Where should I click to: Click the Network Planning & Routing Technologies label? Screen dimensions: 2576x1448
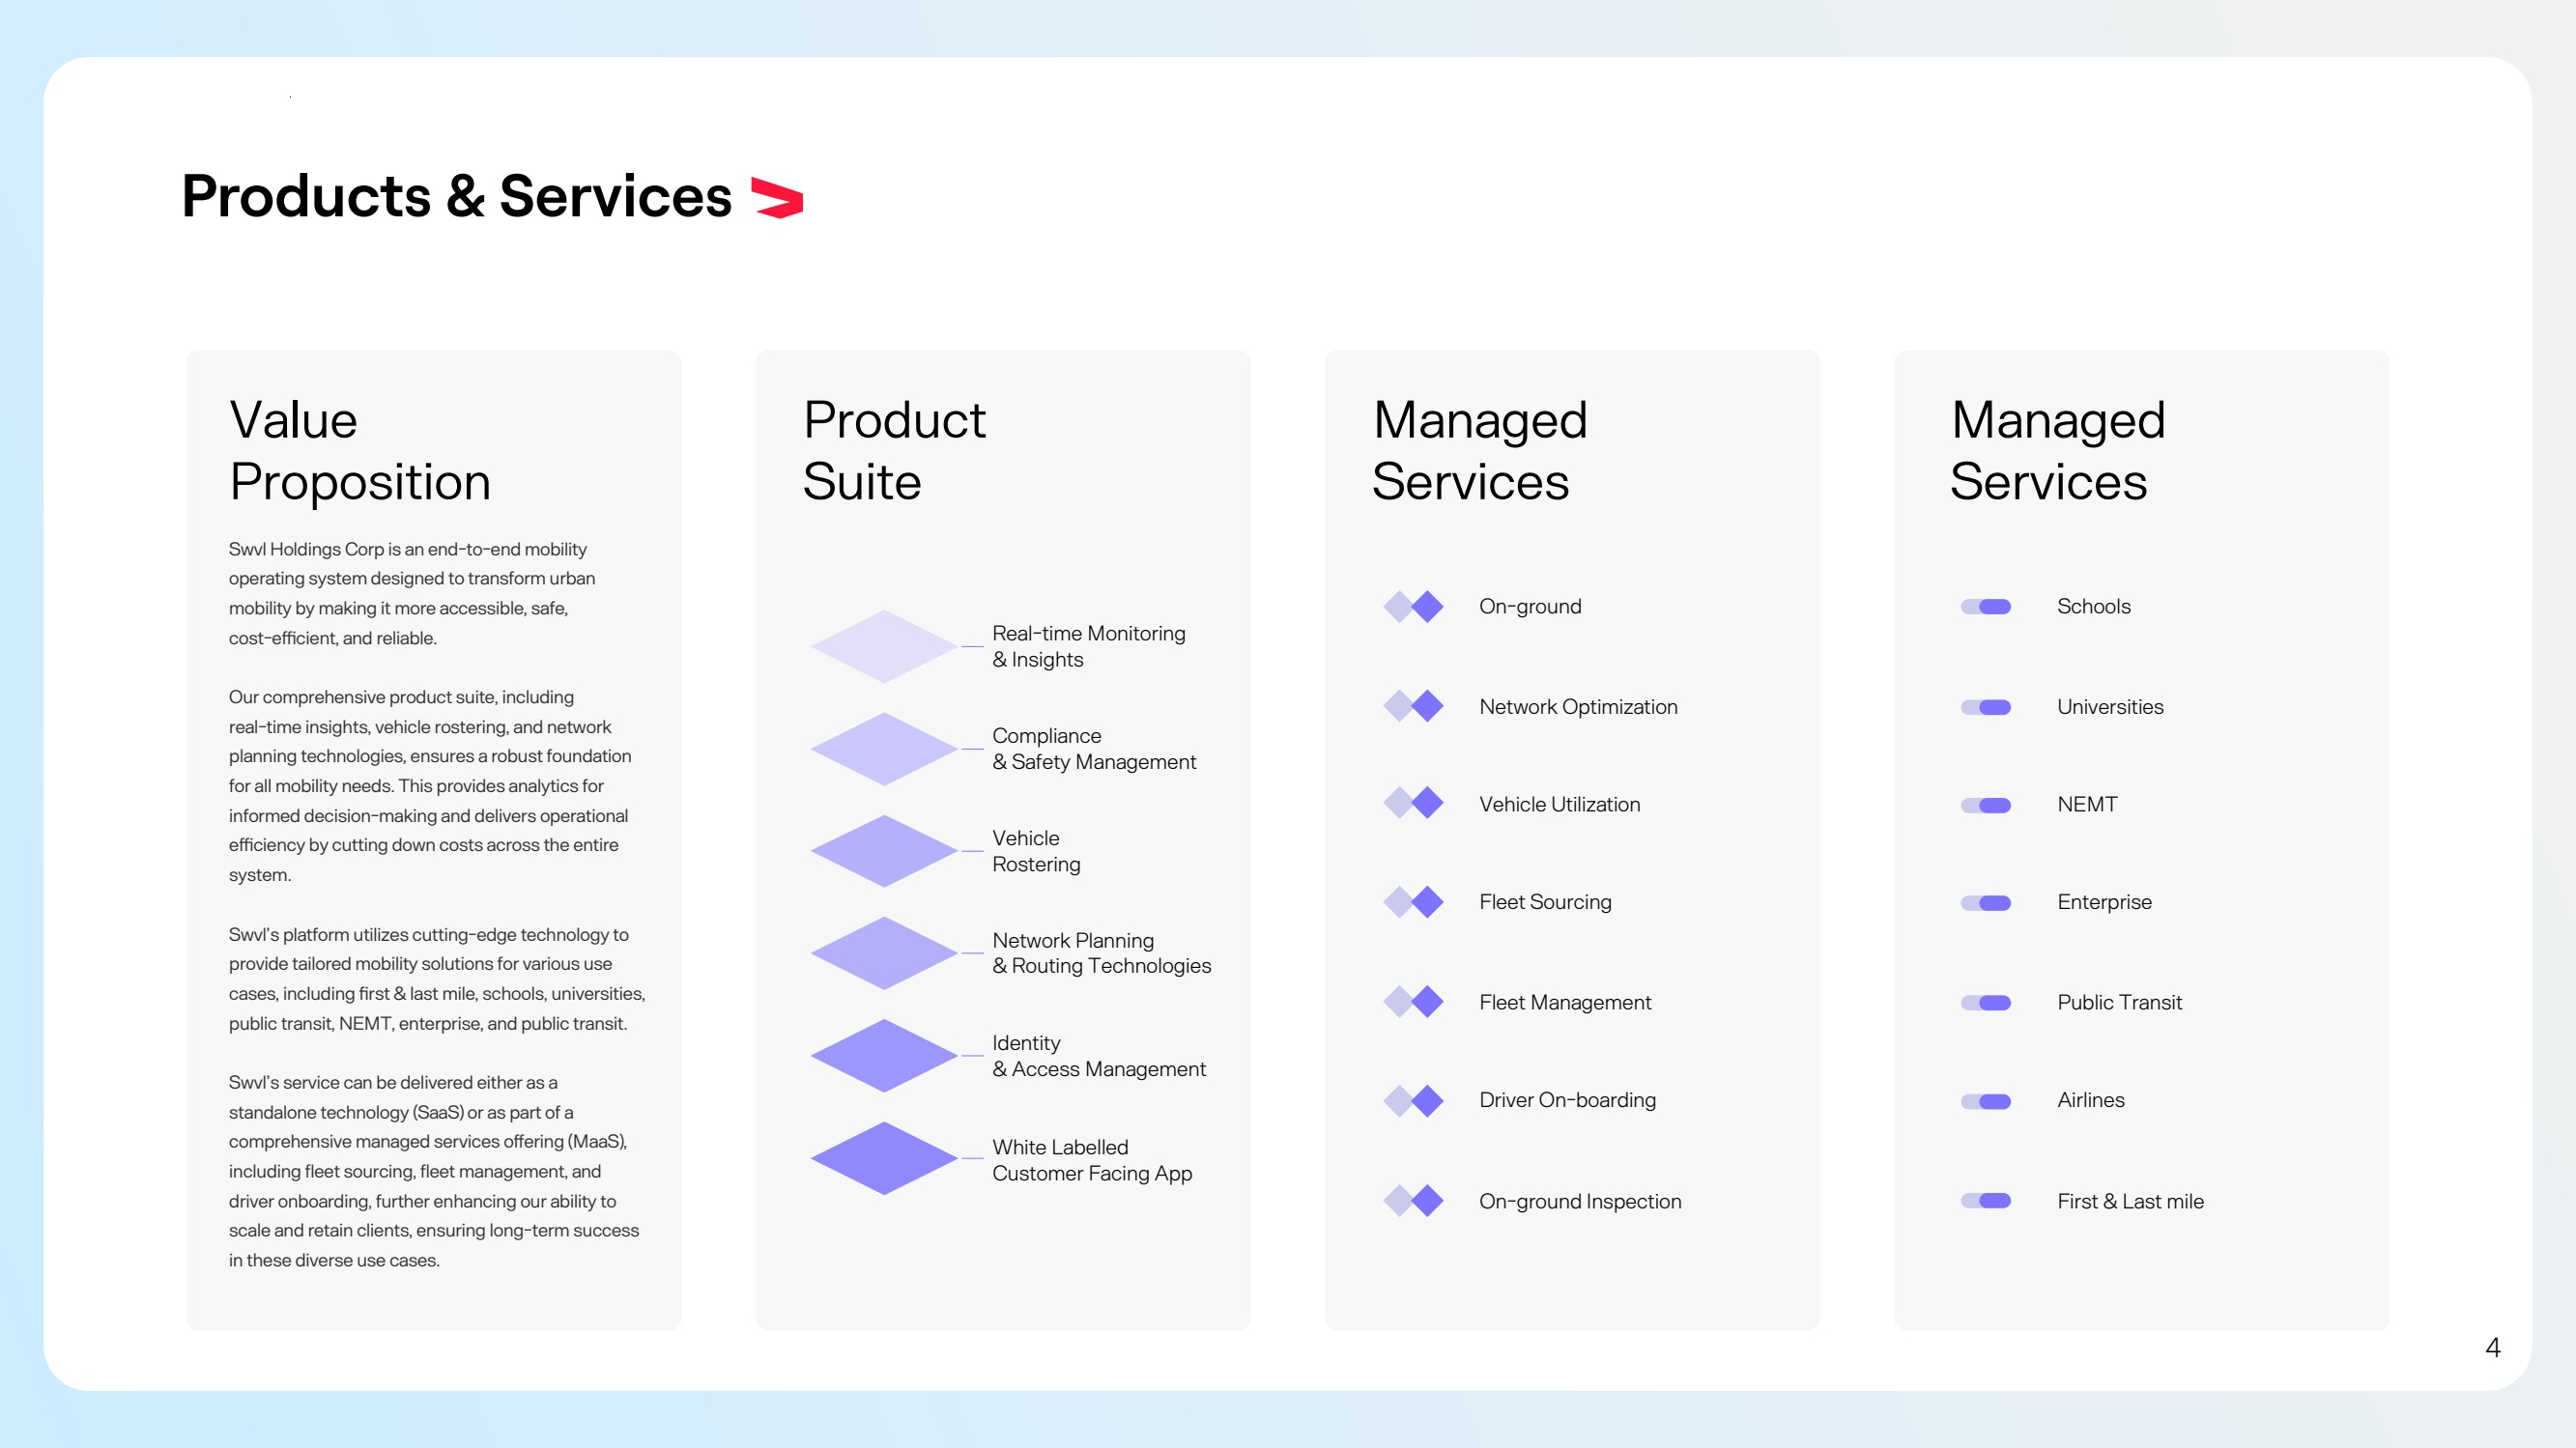coord(1101,953)
